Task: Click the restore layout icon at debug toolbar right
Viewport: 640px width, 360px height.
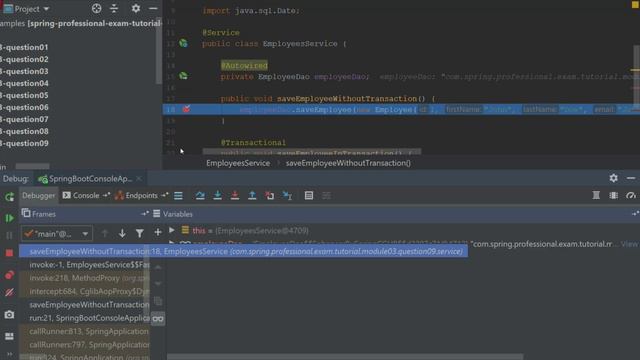Action: pos(596,196)
